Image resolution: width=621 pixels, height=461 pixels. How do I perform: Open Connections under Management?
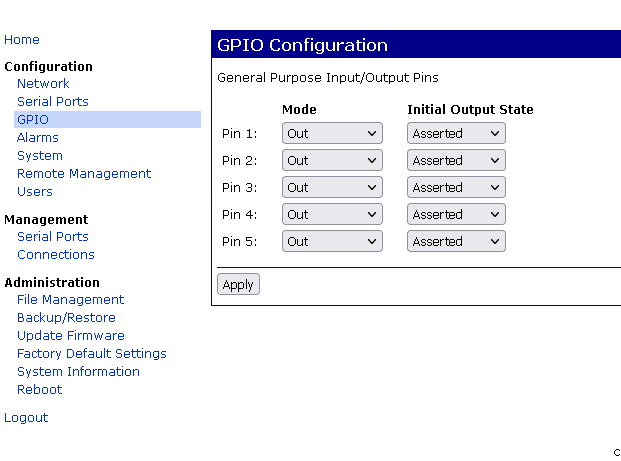[55, 255]
